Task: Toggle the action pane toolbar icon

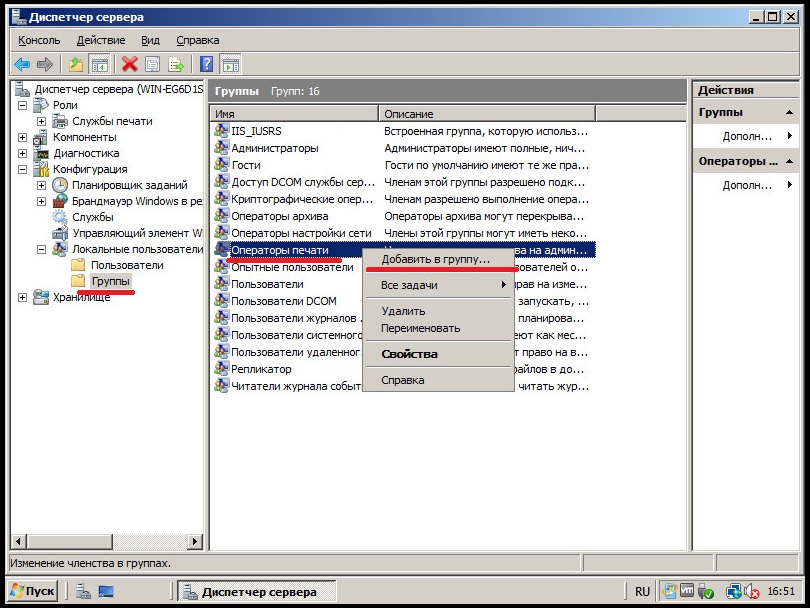Action: 230,65
